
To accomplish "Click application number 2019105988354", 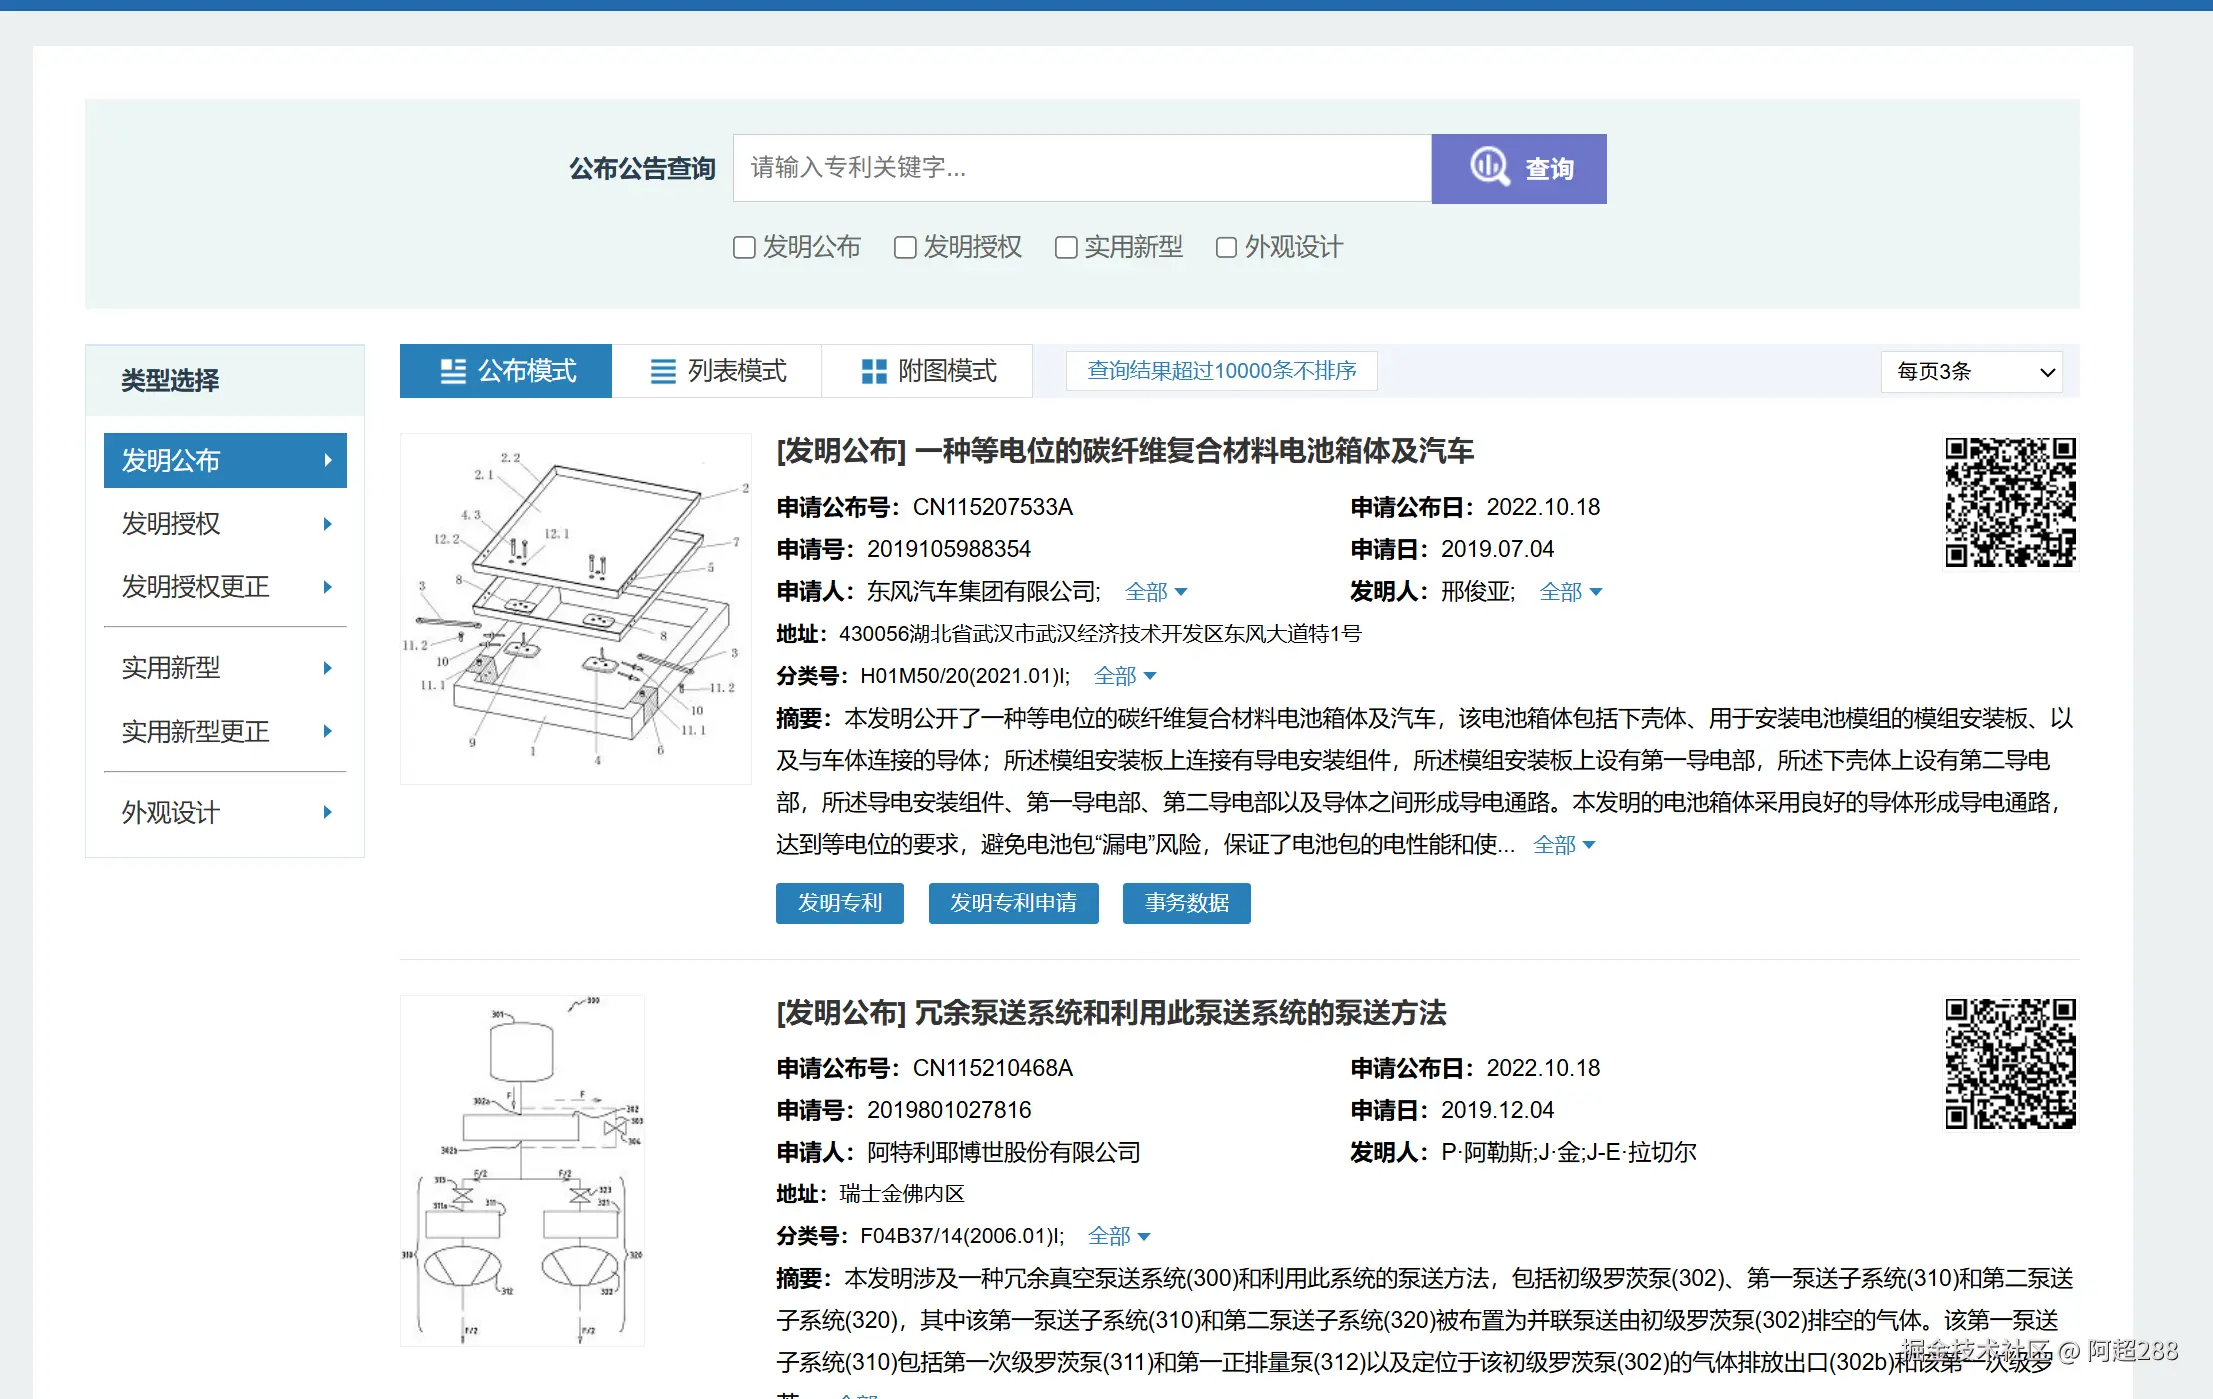I will tap(949, 549).
